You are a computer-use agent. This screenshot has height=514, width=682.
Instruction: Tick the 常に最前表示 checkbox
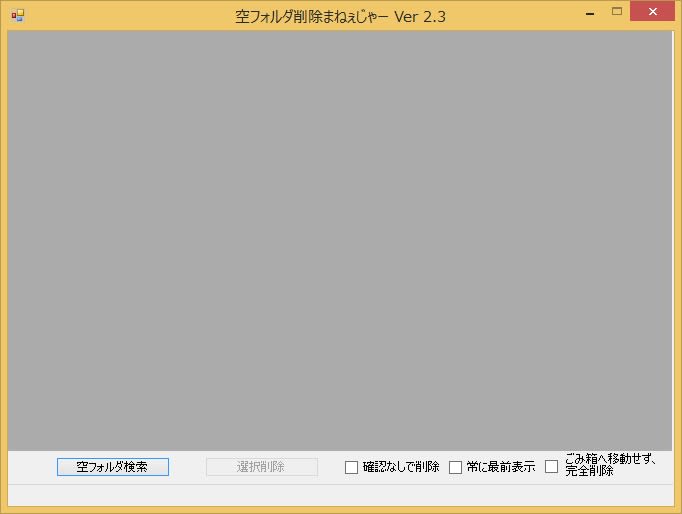click(455, 467)
